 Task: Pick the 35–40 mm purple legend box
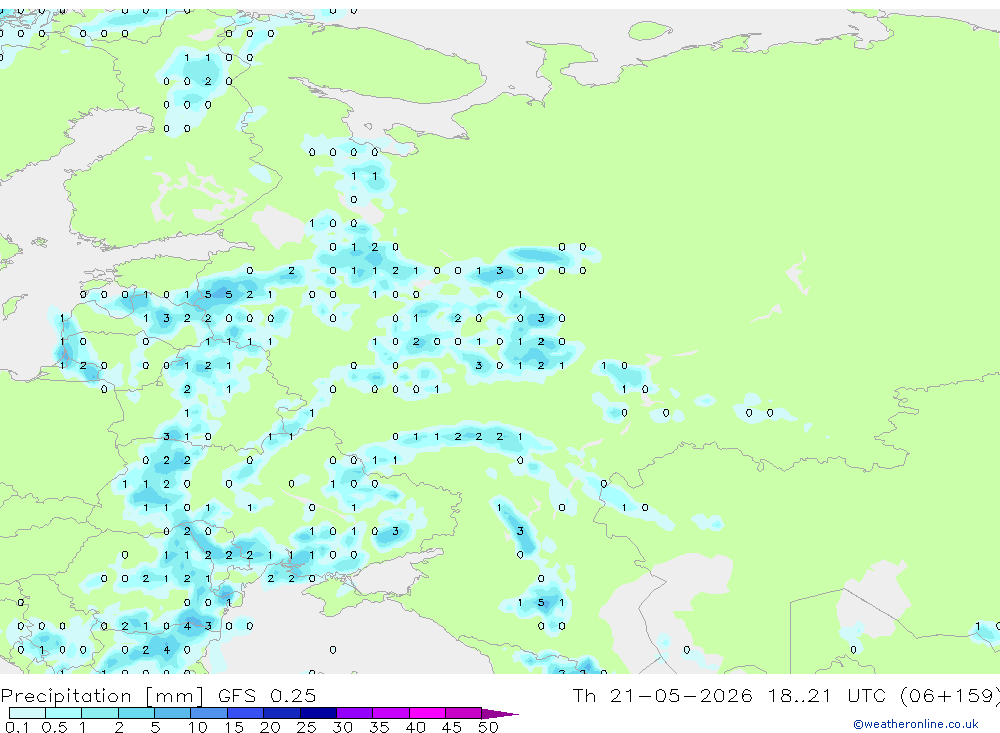coord(391,713)
